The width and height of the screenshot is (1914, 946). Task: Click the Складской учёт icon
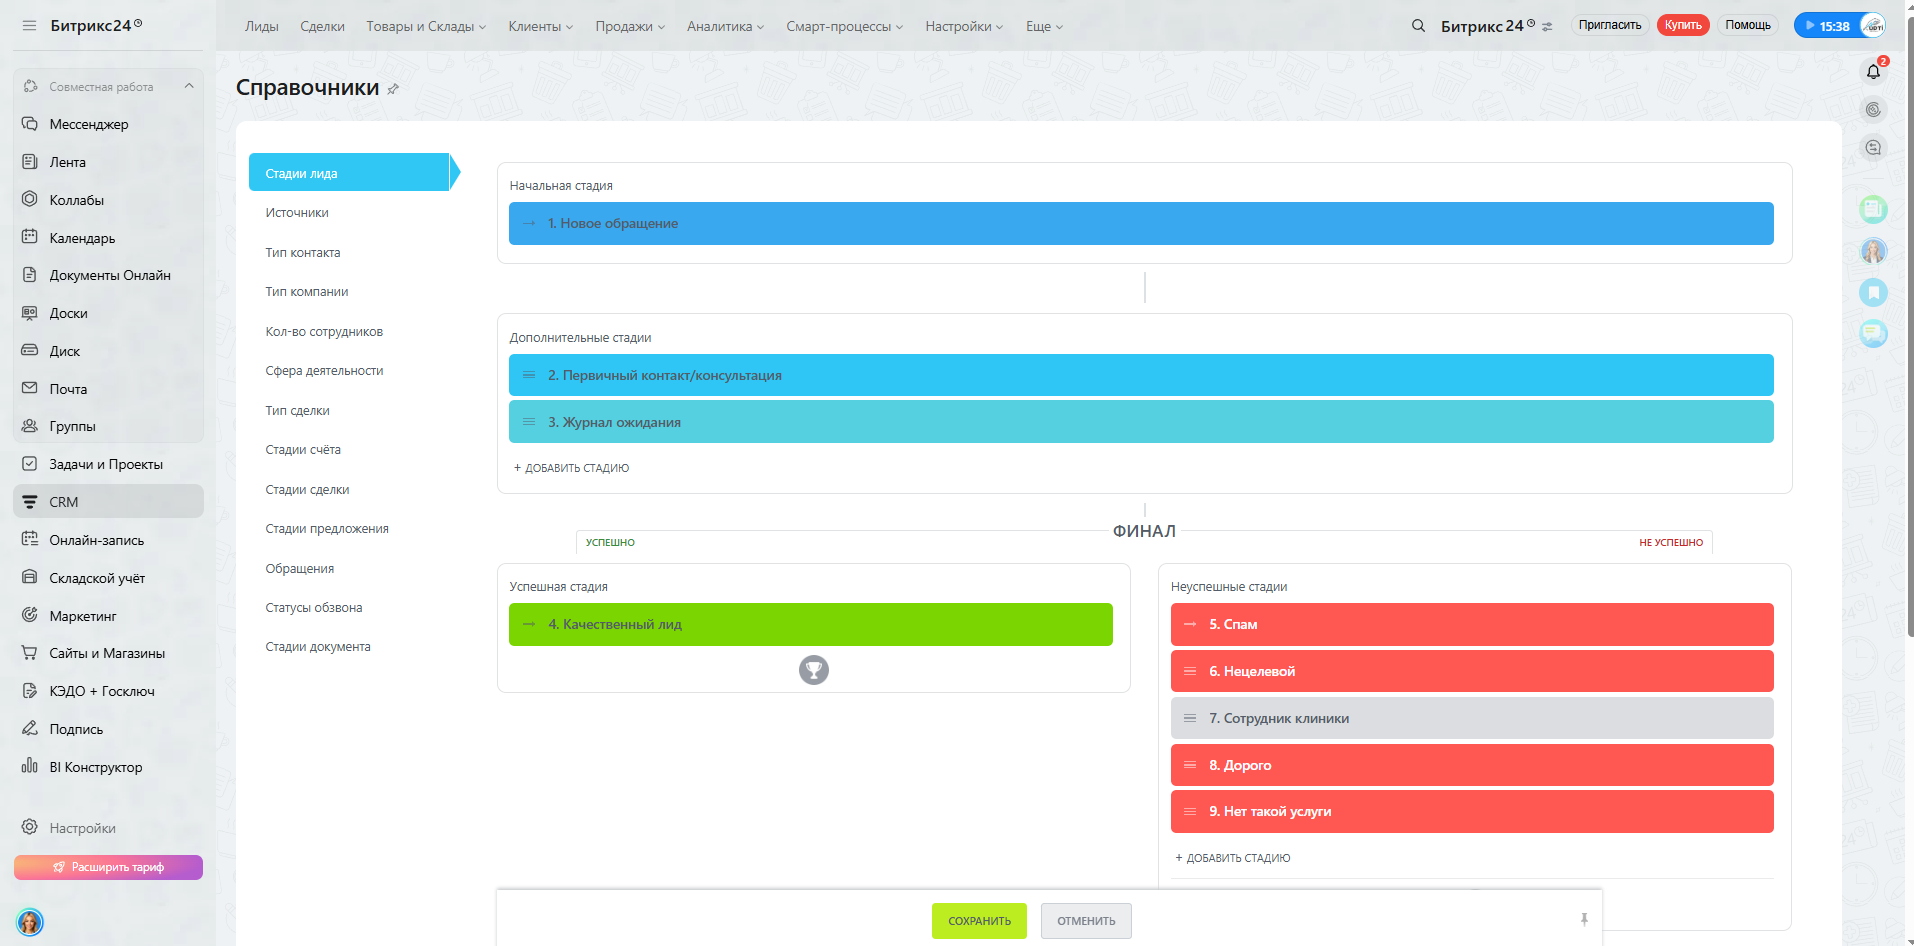pyautogui.click(x=30, y=578)
